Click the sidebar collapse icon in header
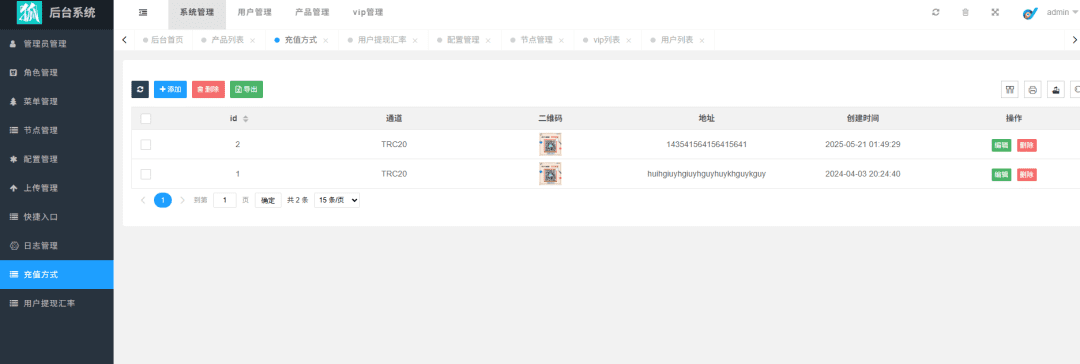The image size is (1080, 364). 143,12
